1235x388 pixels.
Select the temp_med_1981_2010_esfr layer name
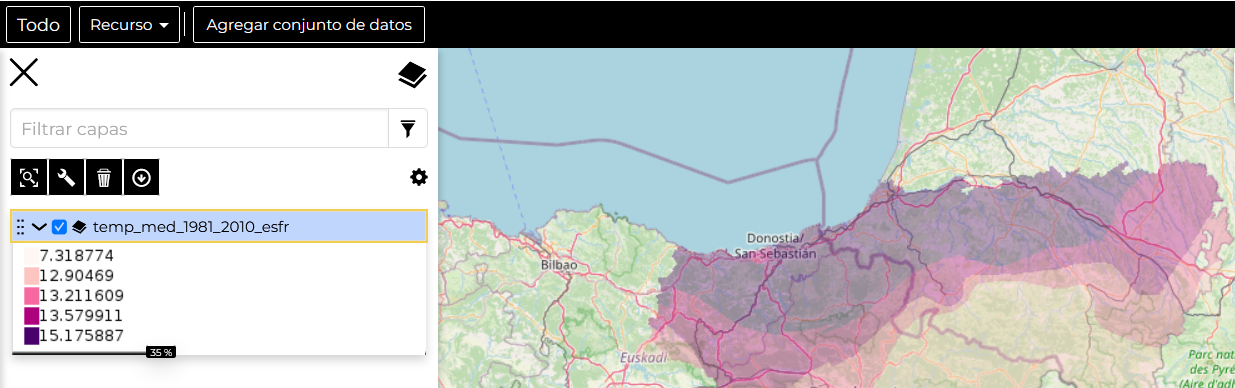[x=191, y=227]
